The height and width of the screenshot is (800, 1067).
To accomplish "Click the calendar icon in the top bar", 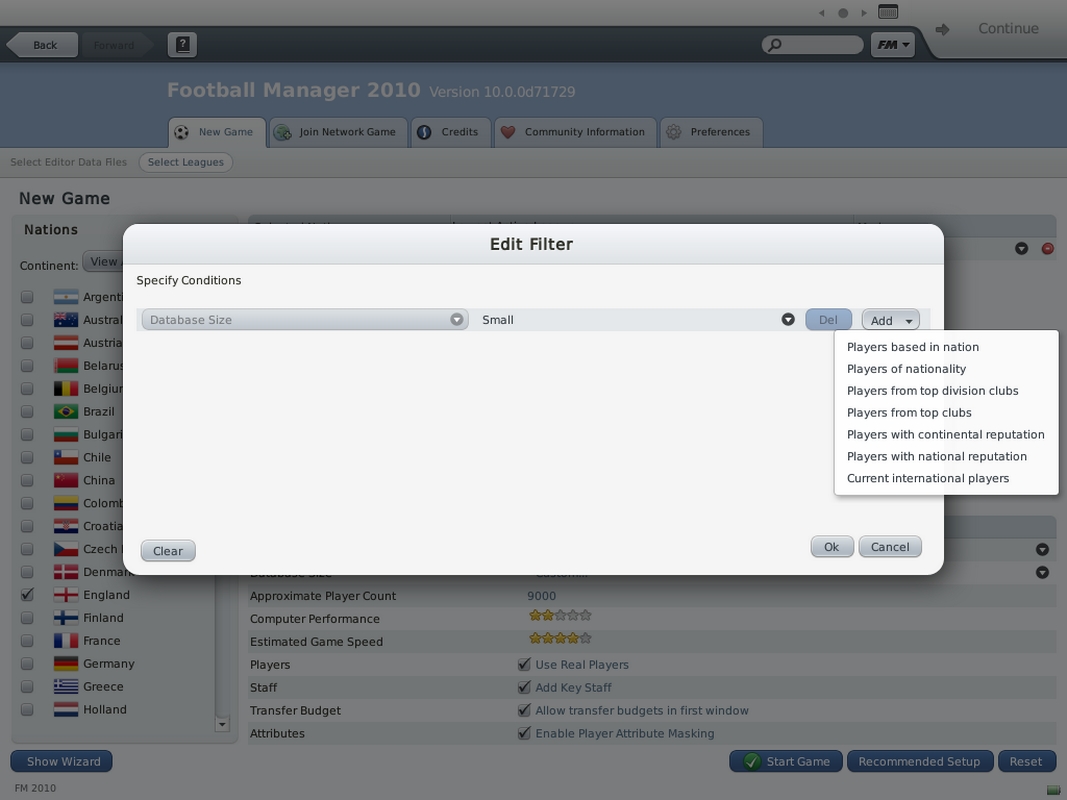I will [x=887, y=12].
